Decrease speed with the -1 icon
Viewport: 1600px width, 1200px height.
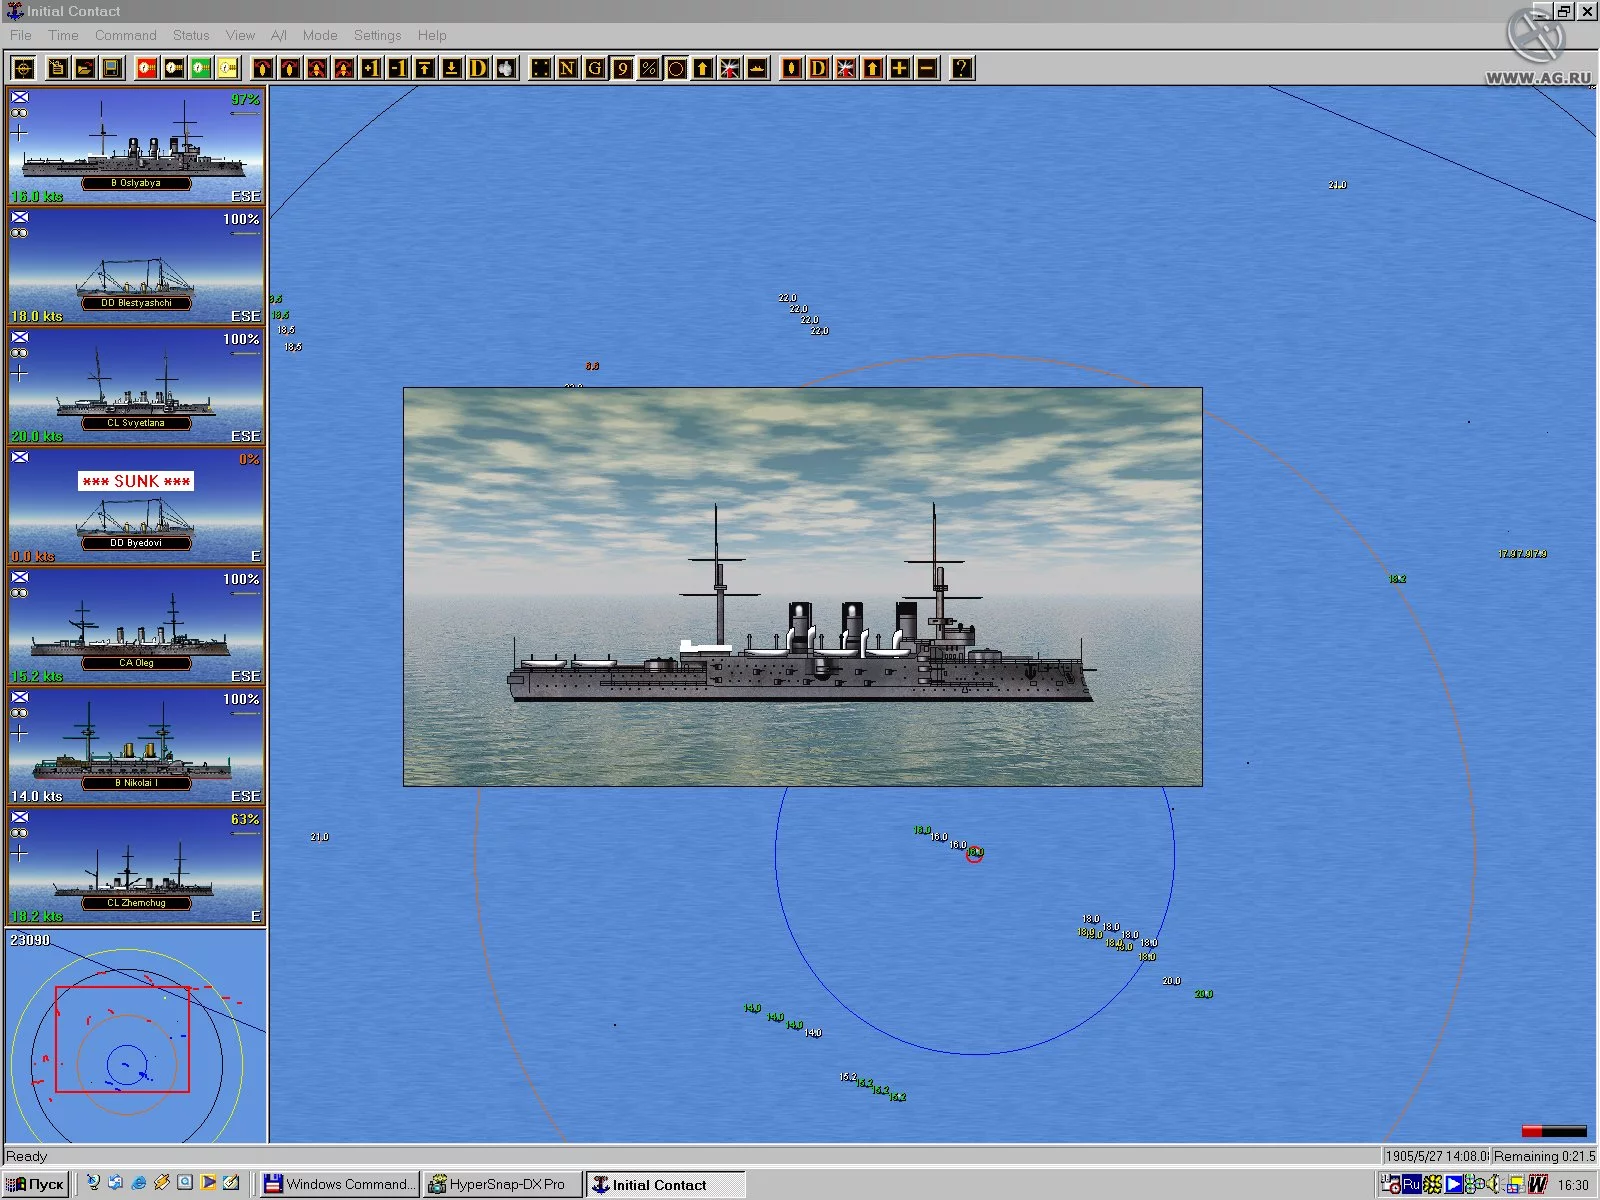(398, 68)
